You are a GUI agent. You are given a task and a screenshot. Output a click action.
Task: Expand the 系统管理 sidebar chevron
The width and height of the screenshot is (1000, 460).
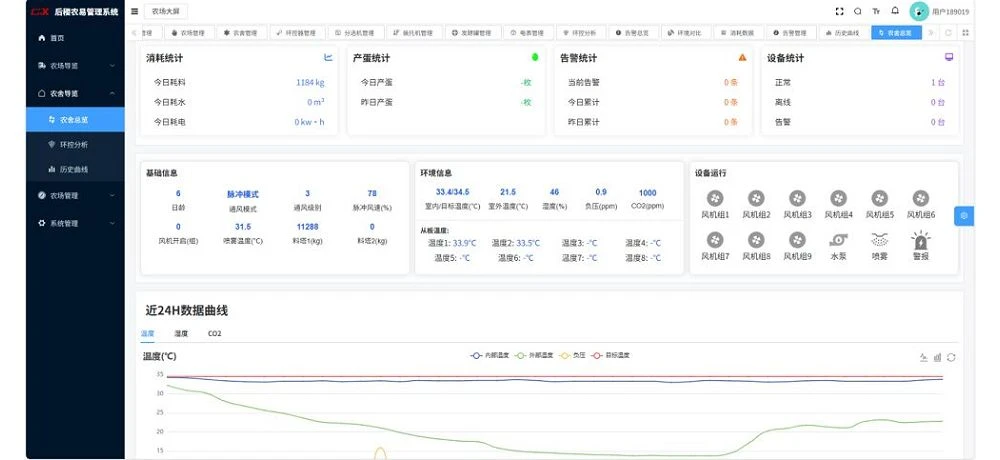point(112,223)
